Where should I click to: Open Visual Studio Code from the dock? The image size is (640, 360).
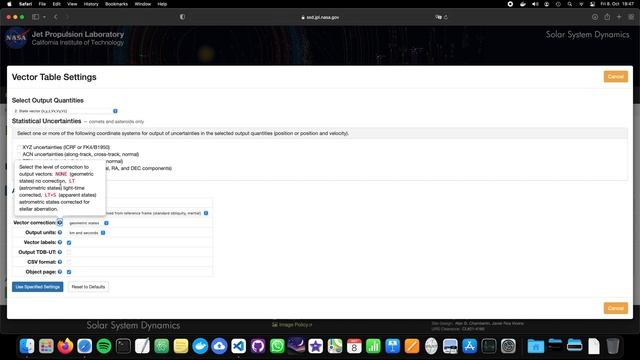239,346
